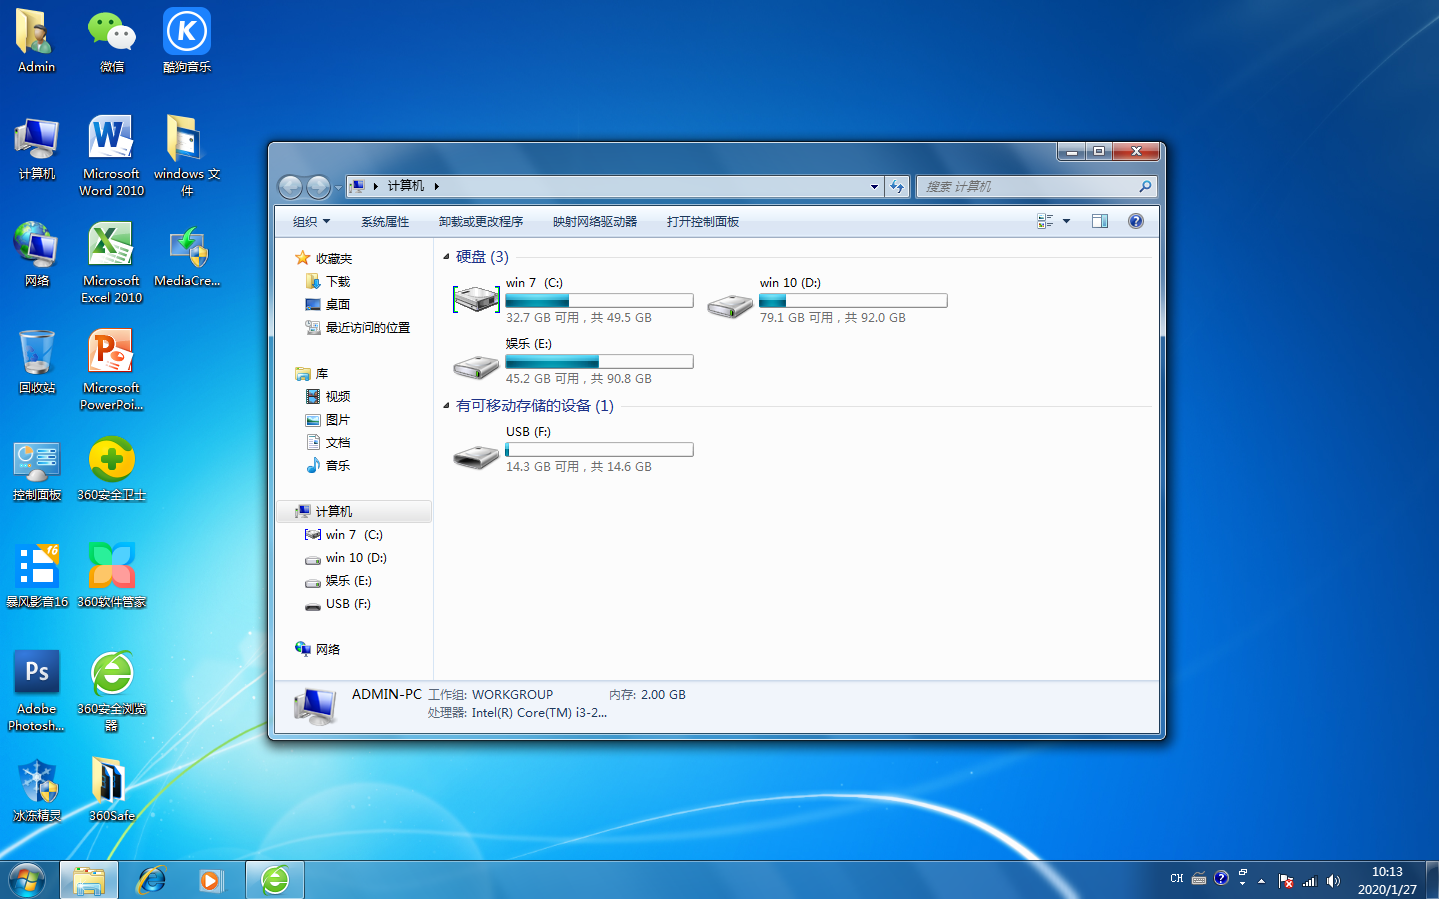This screenshot has width=1439, height=899.
Task: Click 系统属性 in the command bar
Action: tap(385, 221)
